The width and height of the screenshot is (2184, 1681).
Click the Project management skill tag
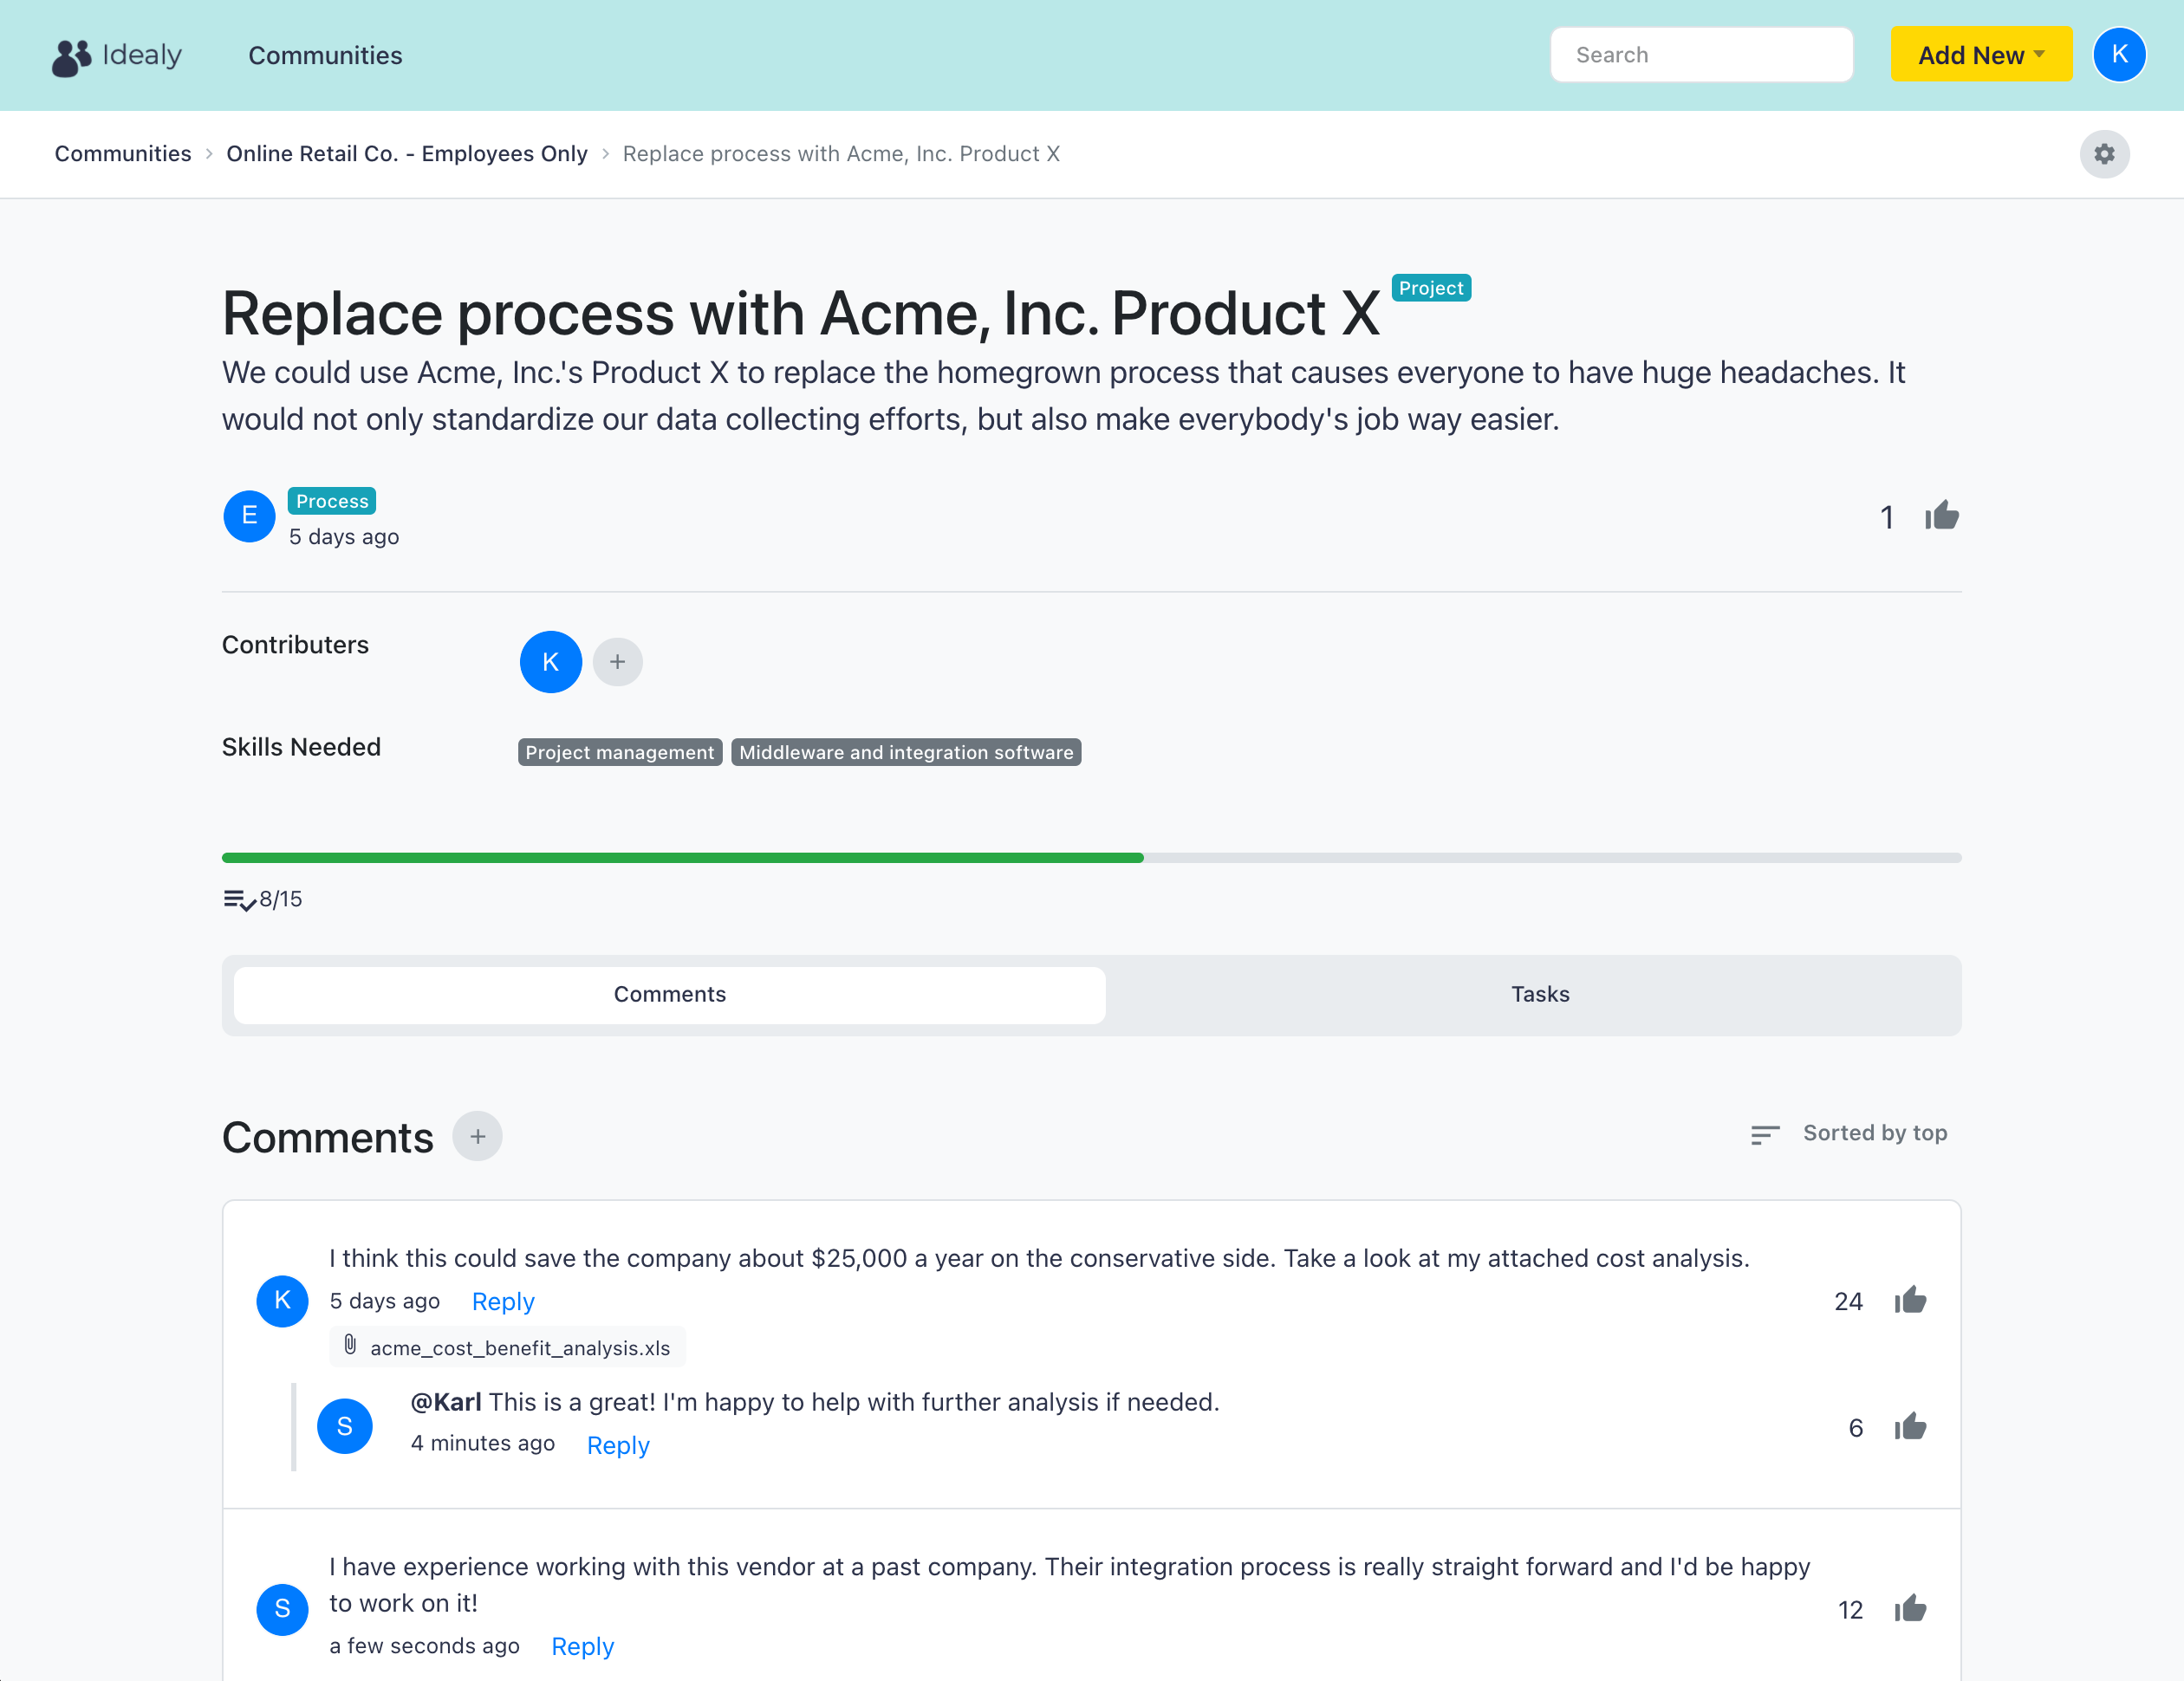[x=620, y=752]
